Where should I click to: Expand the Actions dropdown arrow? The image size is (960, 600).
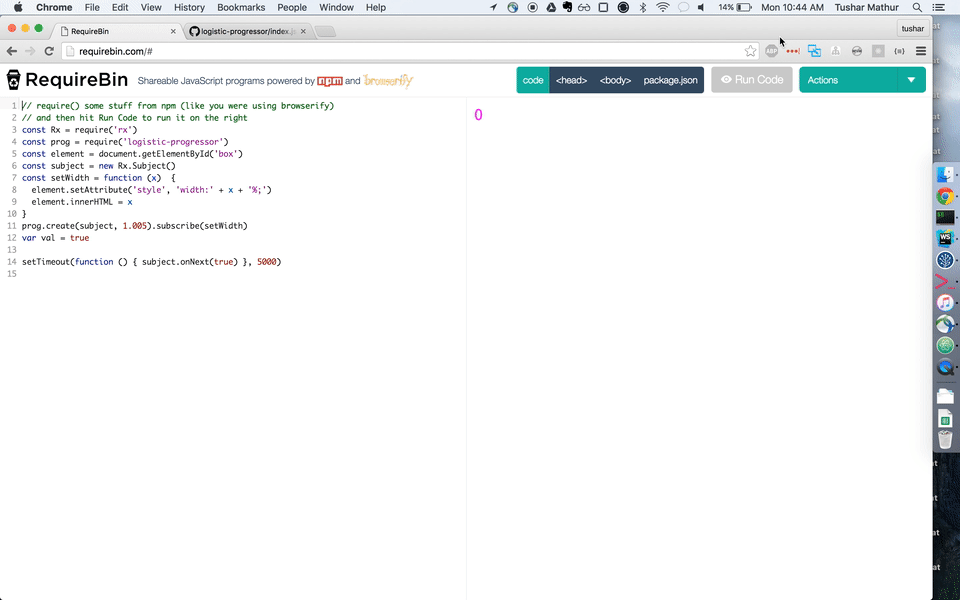[x=912, y=80]
